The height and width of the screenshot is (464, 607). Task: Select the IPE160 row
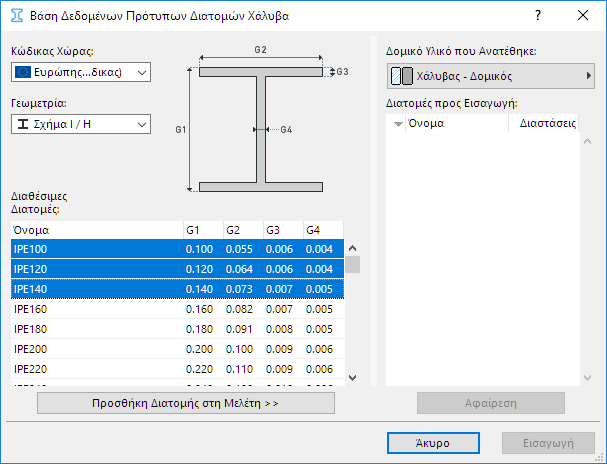(x=177, y=309)
